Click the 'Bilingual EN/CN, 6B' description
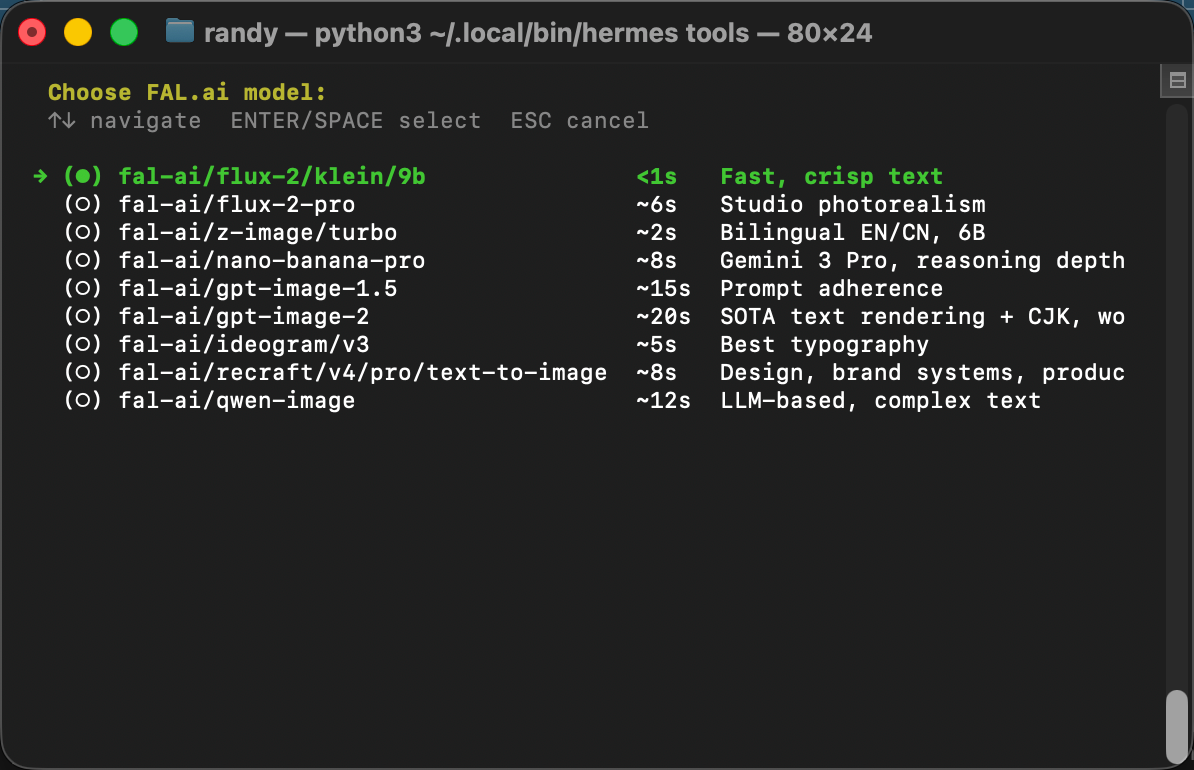 pos(853,233)
